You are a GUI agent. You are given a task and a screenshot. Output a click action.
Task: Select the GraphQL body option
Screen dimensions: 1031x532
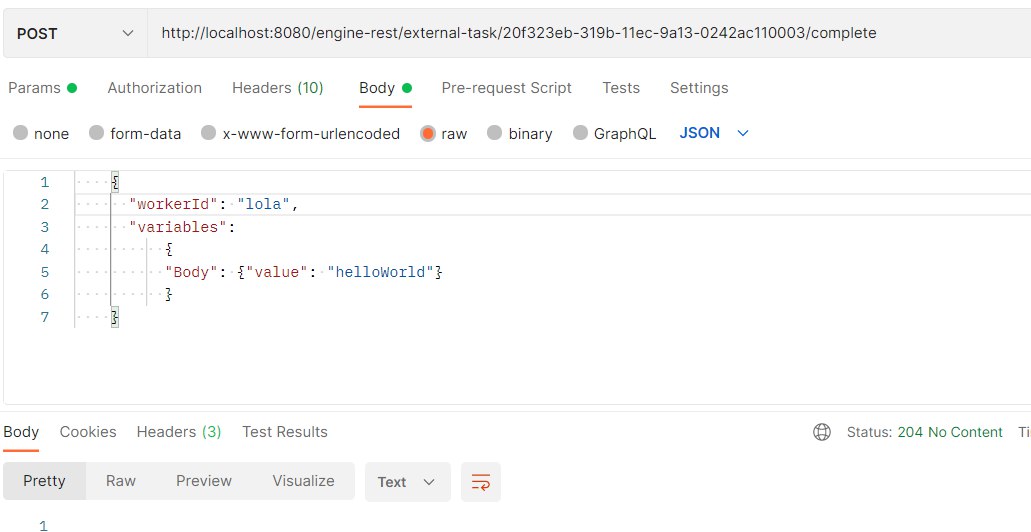(x=580, y=133)
